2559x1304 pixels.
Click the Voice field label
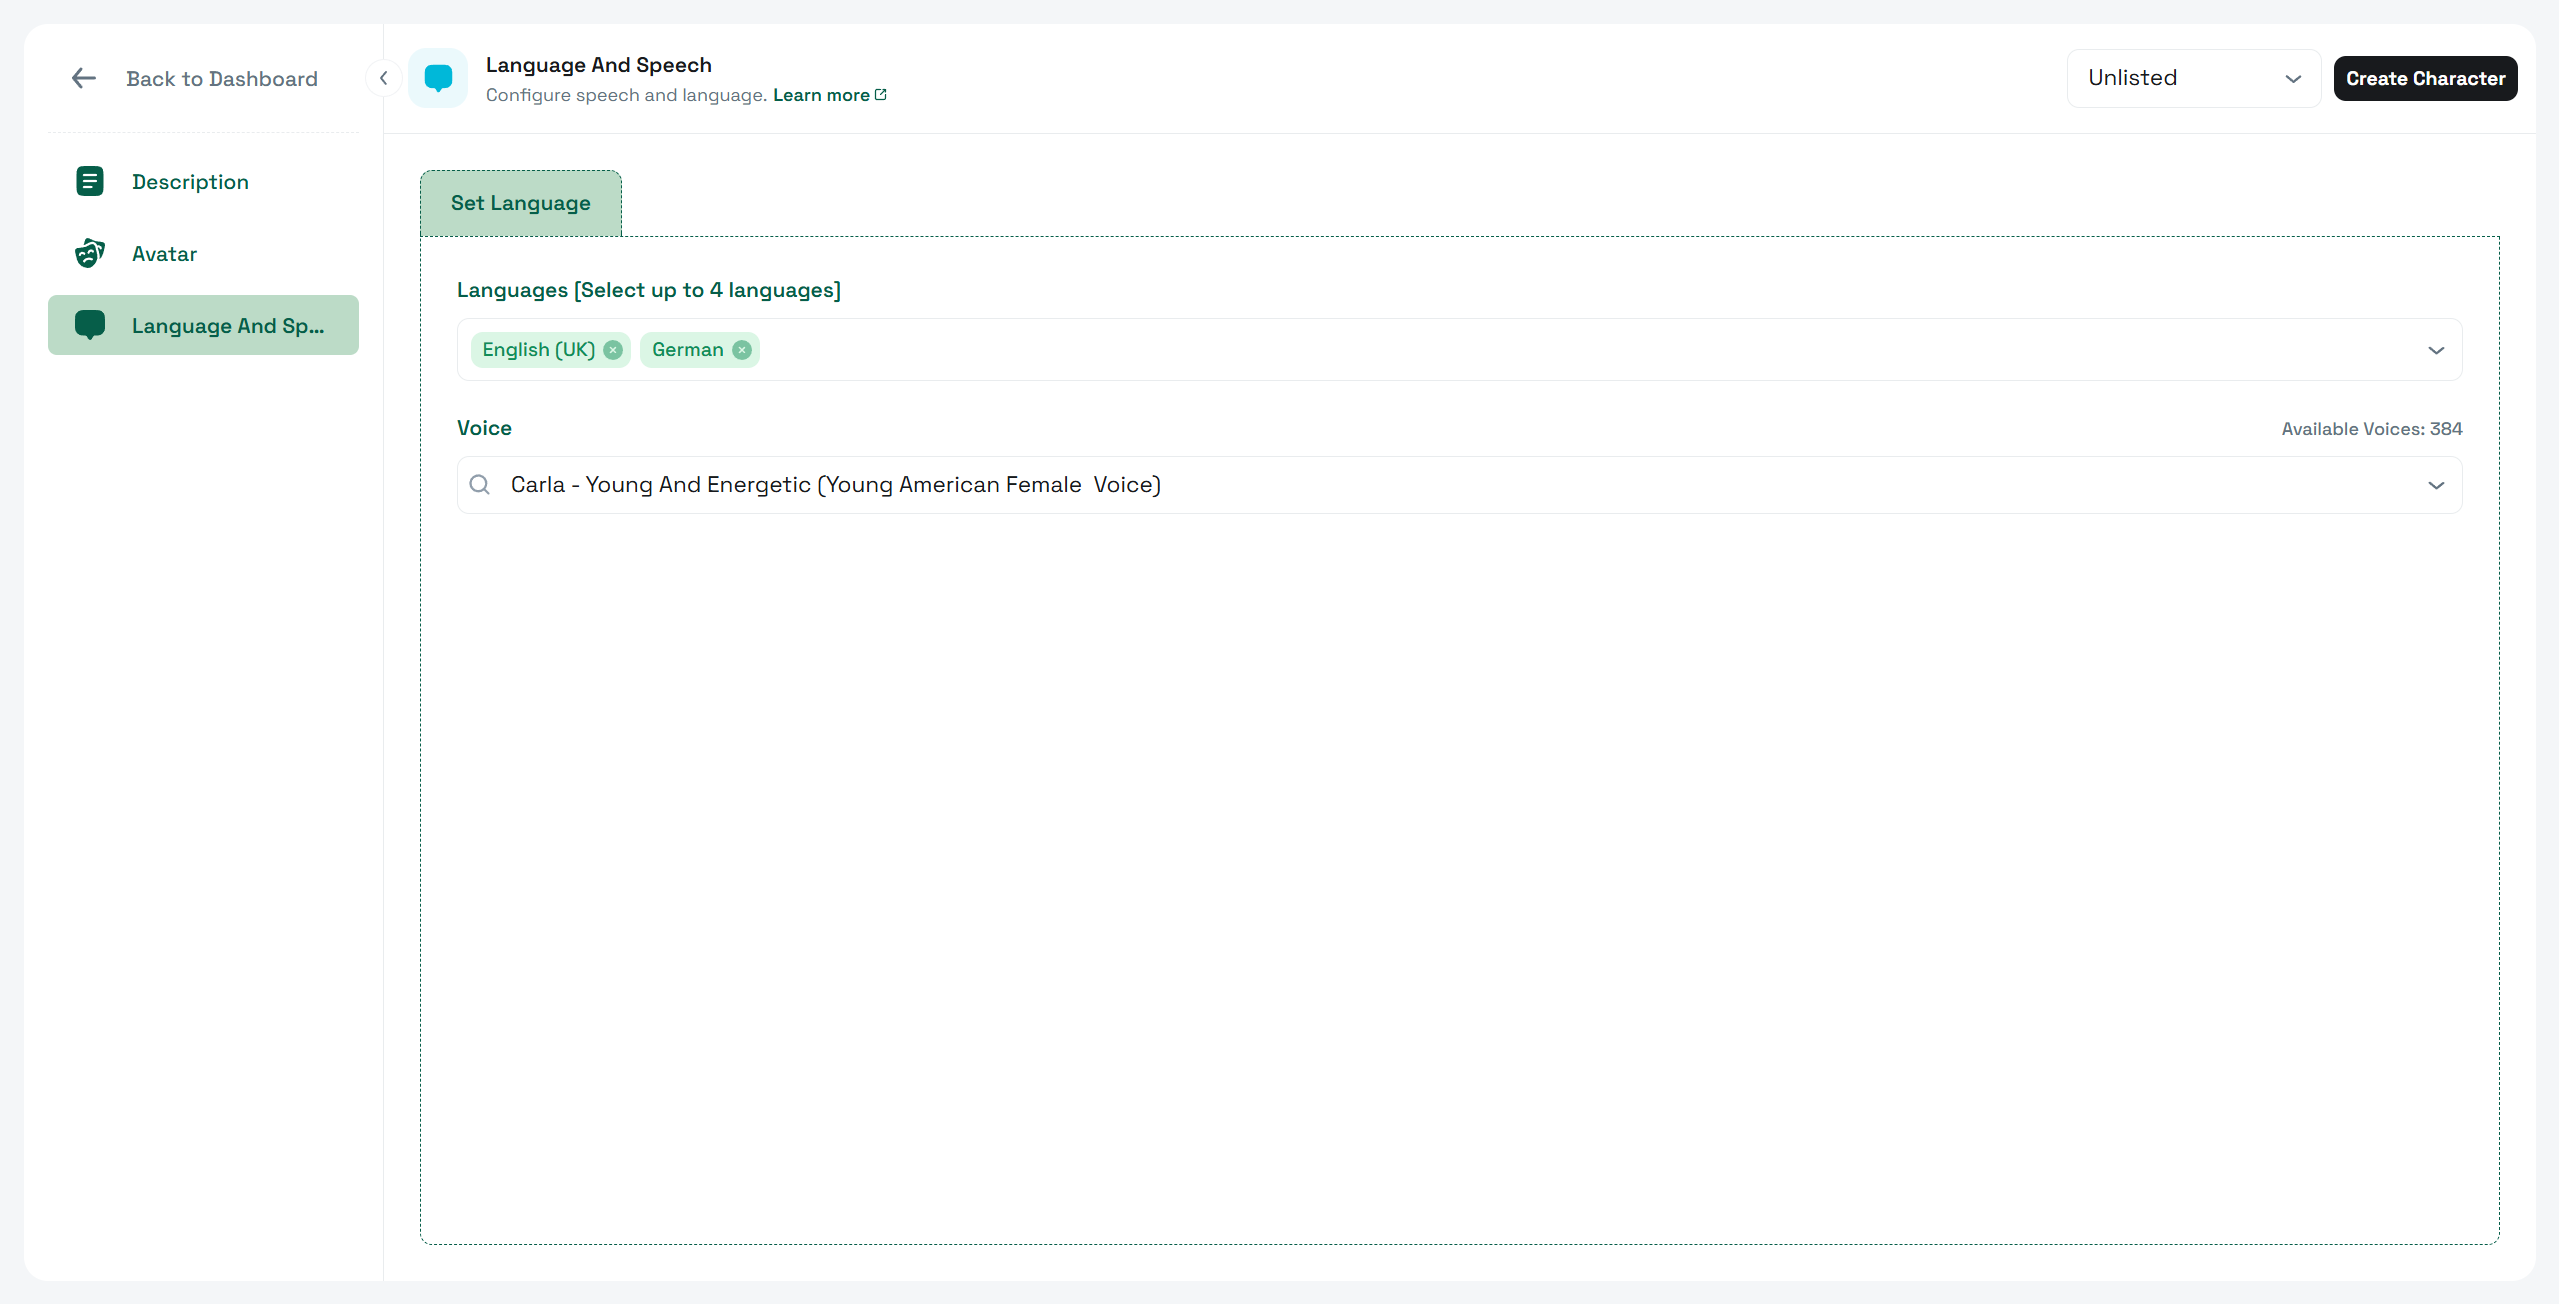click(484, 428)
